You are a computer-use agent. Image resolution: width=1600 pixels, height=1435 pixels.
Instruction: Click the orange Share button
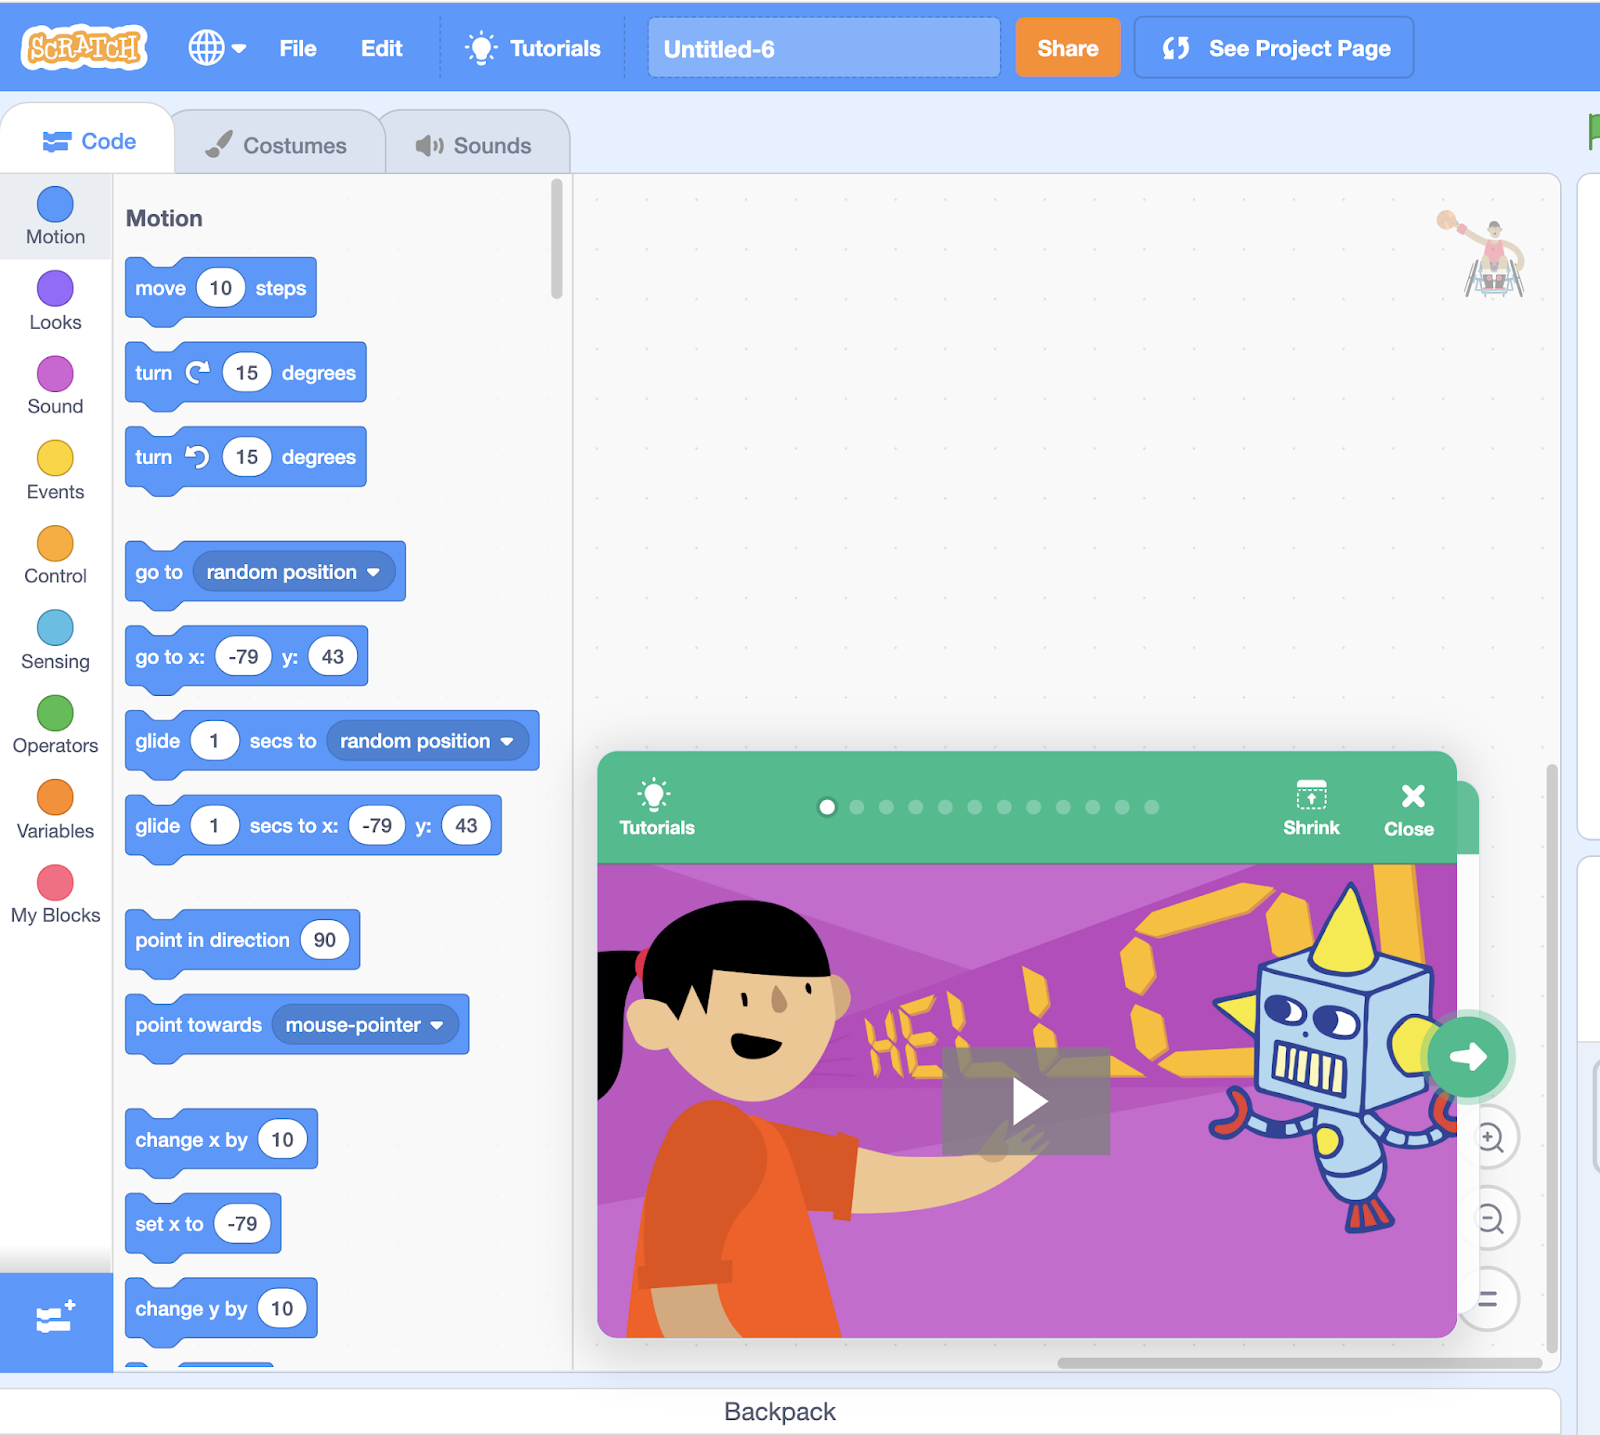(x=1067, y=47)
